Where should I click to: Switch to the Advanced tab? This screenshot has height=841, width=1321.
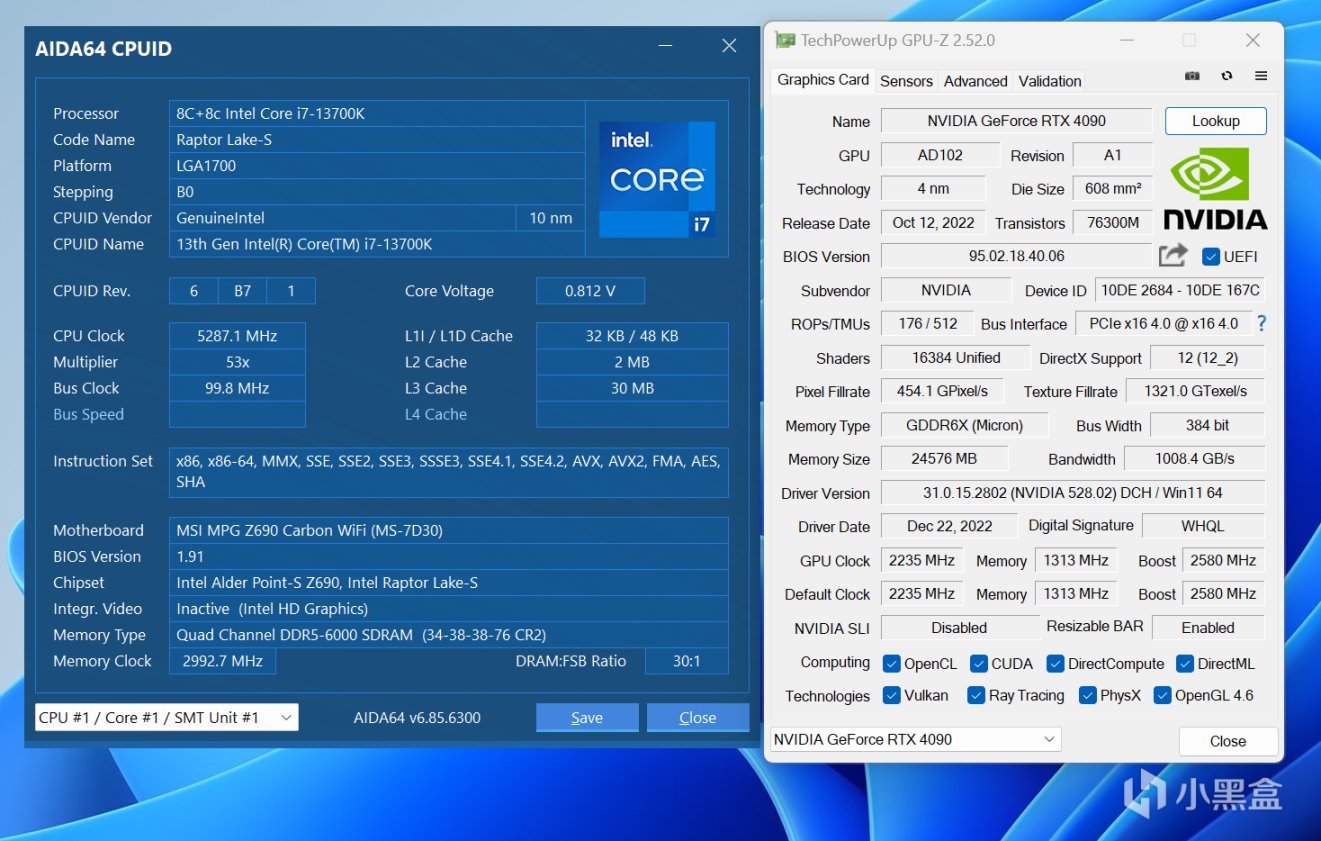[975, 81]
